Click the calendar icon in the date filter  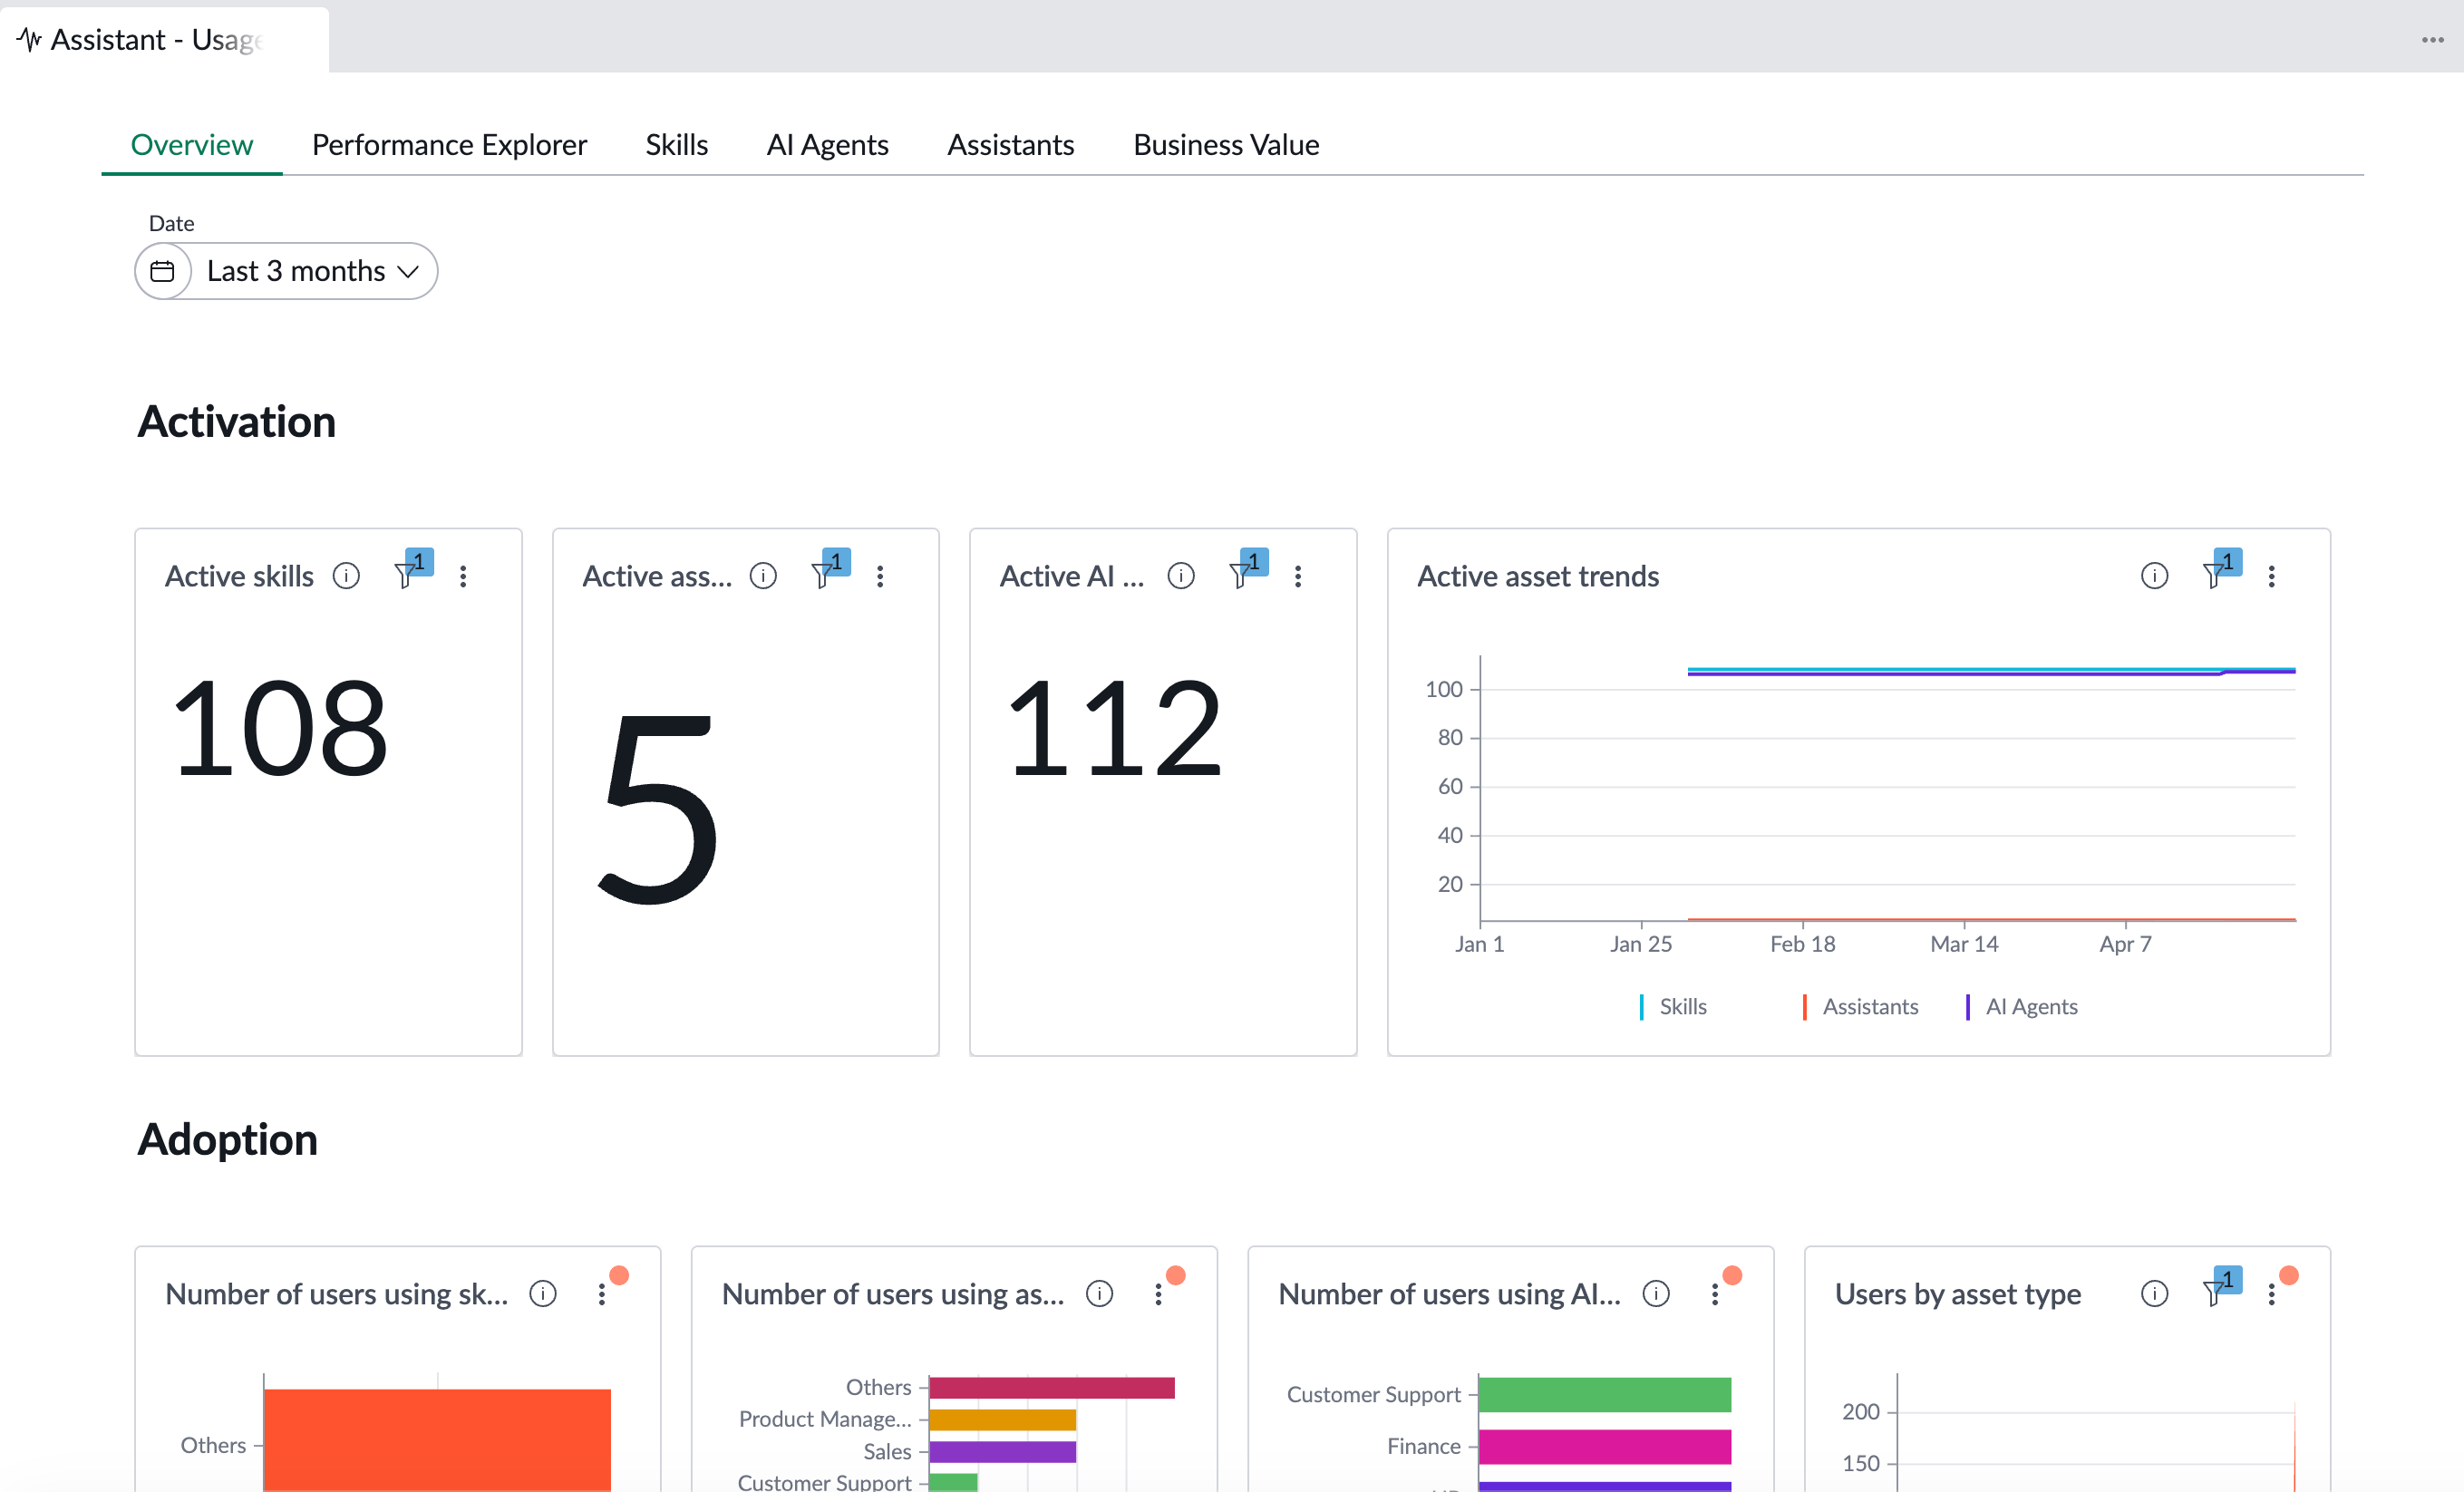[162, 271]
